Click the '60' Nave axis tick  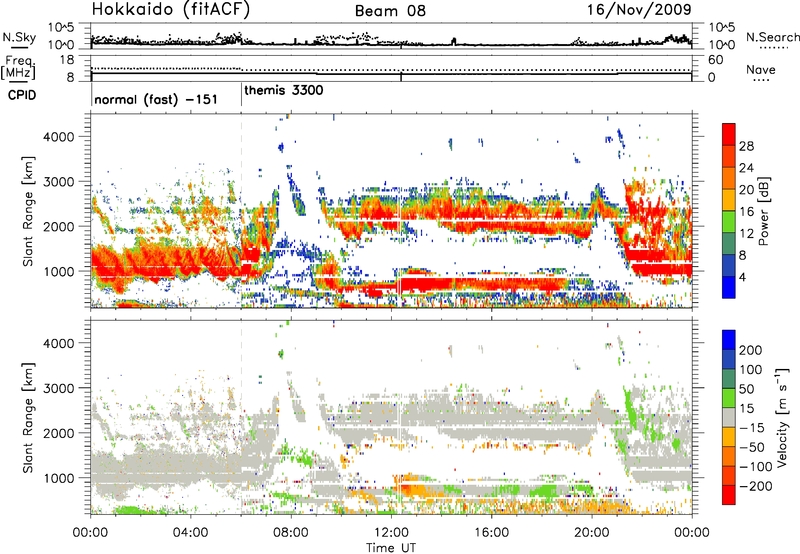click(x=715, y=60)
